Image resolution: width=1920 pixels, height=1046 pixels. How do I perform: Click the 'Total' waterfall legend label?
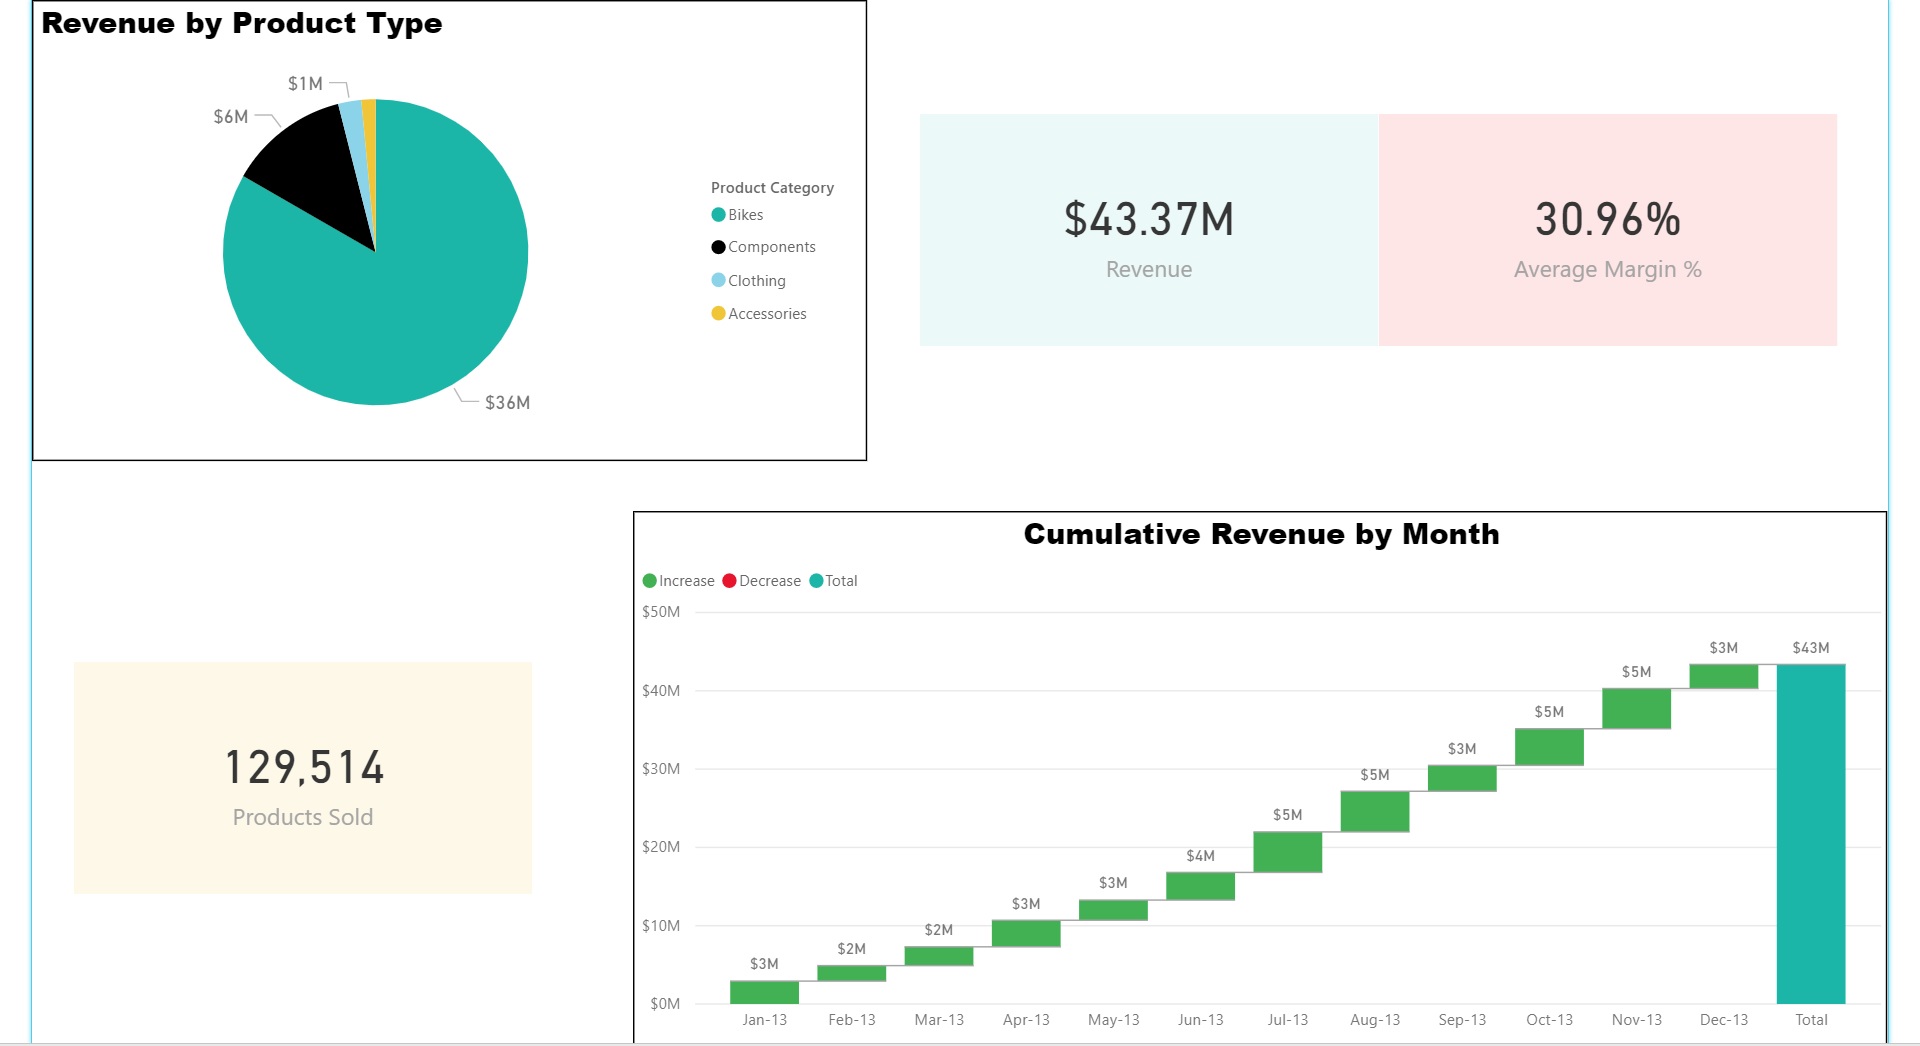pyautogui.click(x=841, y=581)
